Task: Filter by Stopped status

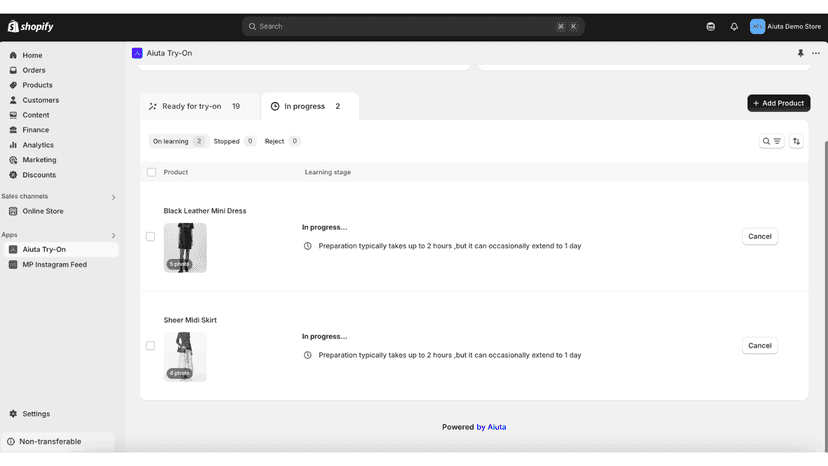Action: [234, 141]
